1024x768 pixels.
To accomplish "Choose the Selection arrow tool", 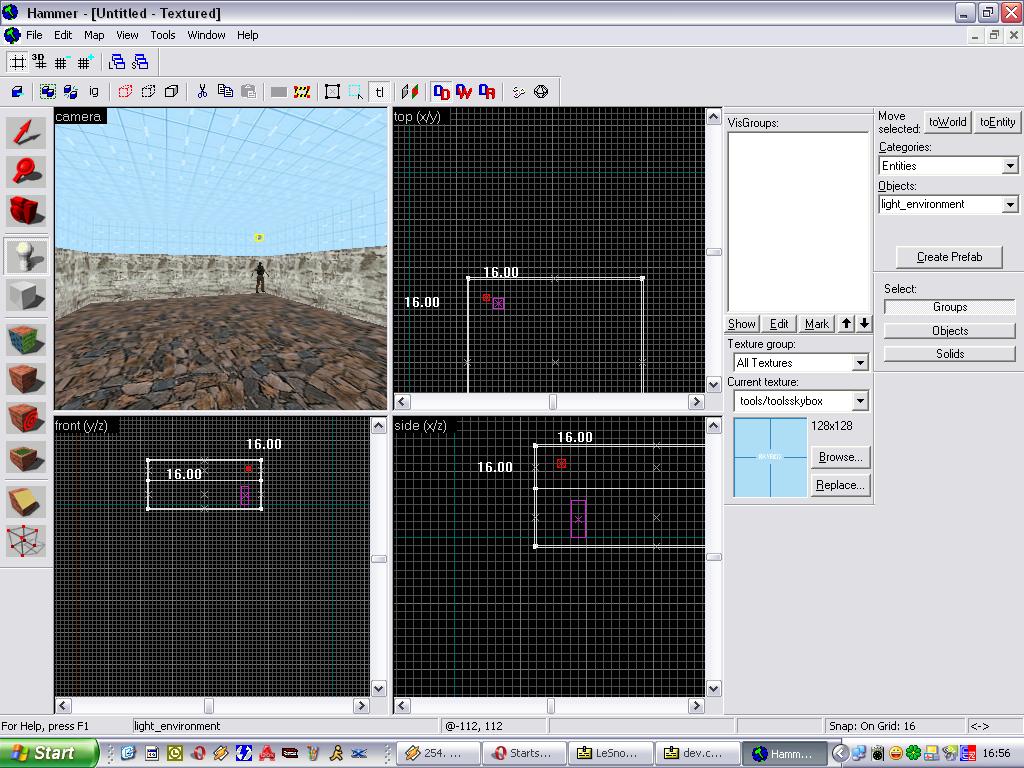I will [x=26, y=133].
